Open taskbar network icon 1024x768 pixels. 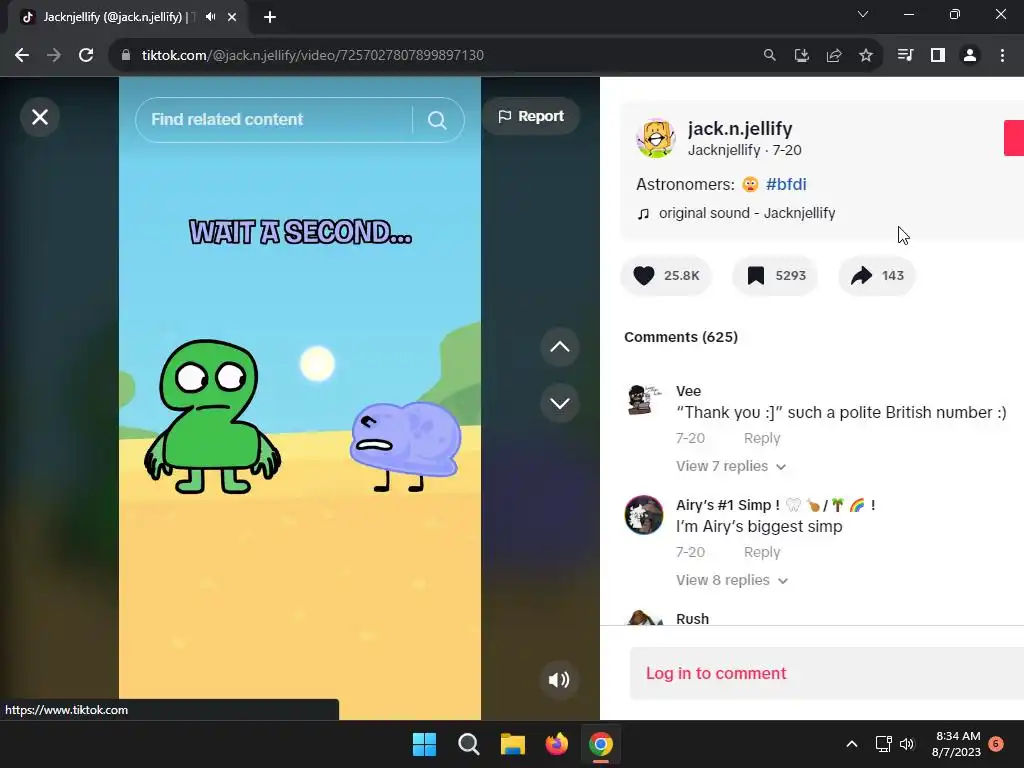(x=883, y=744)
